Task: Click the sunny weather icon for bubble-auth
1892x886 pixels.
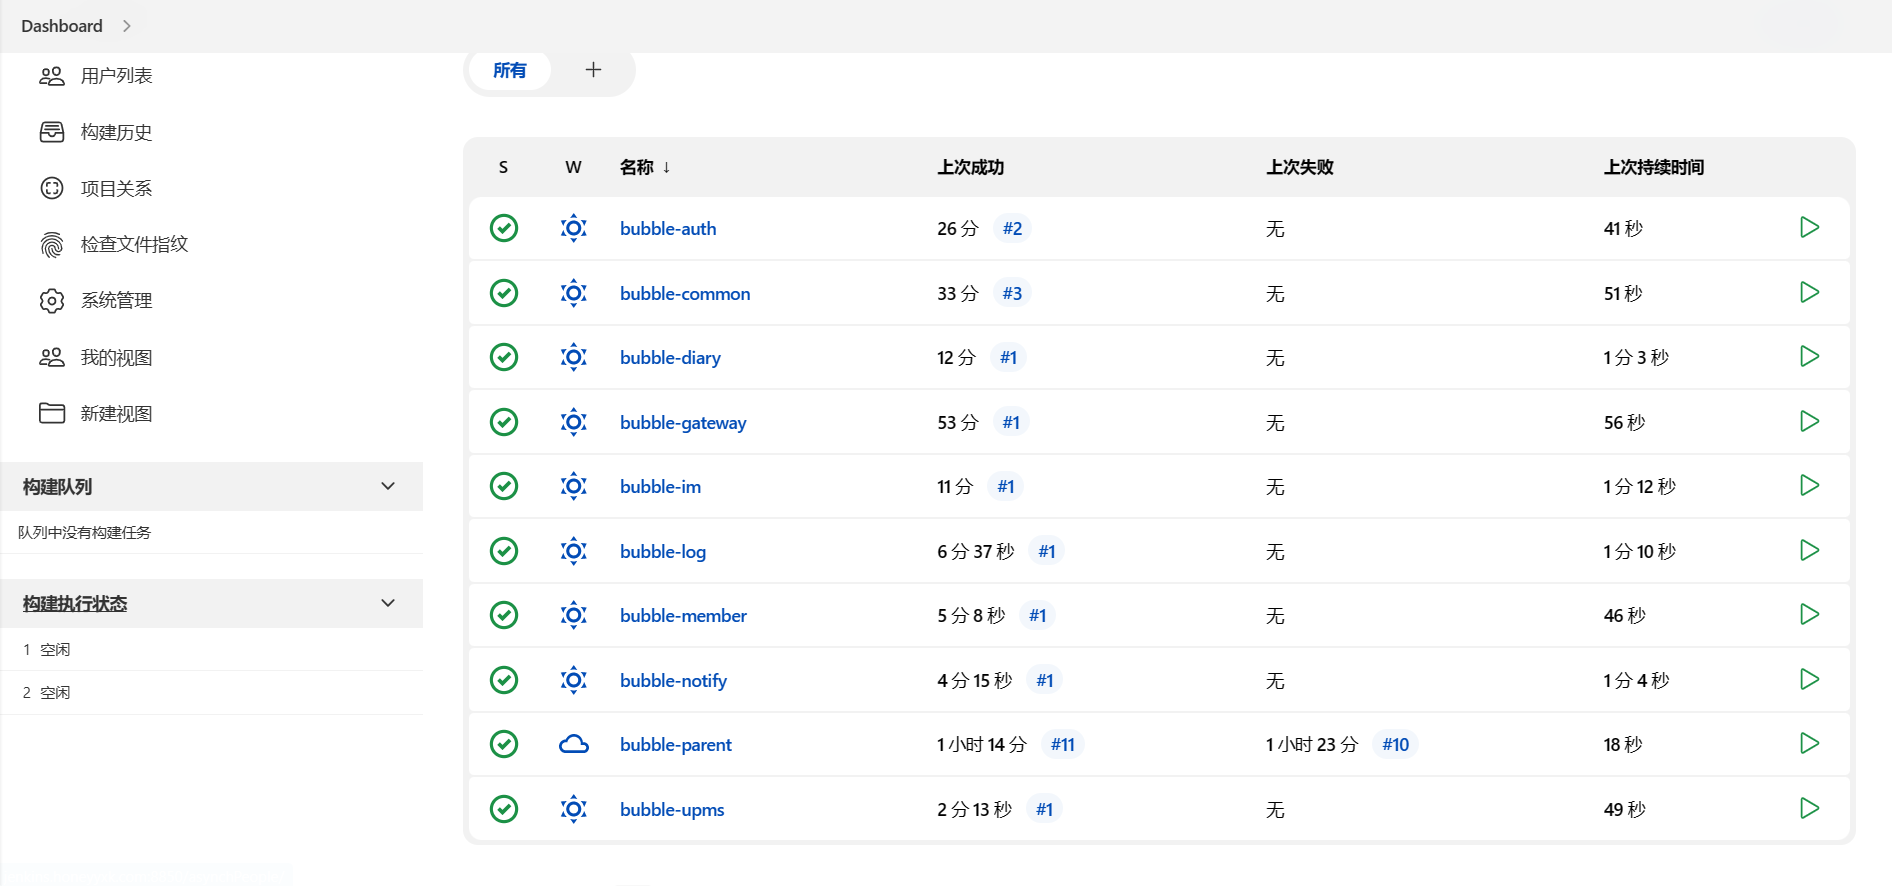Action: (x=574, y=228)
